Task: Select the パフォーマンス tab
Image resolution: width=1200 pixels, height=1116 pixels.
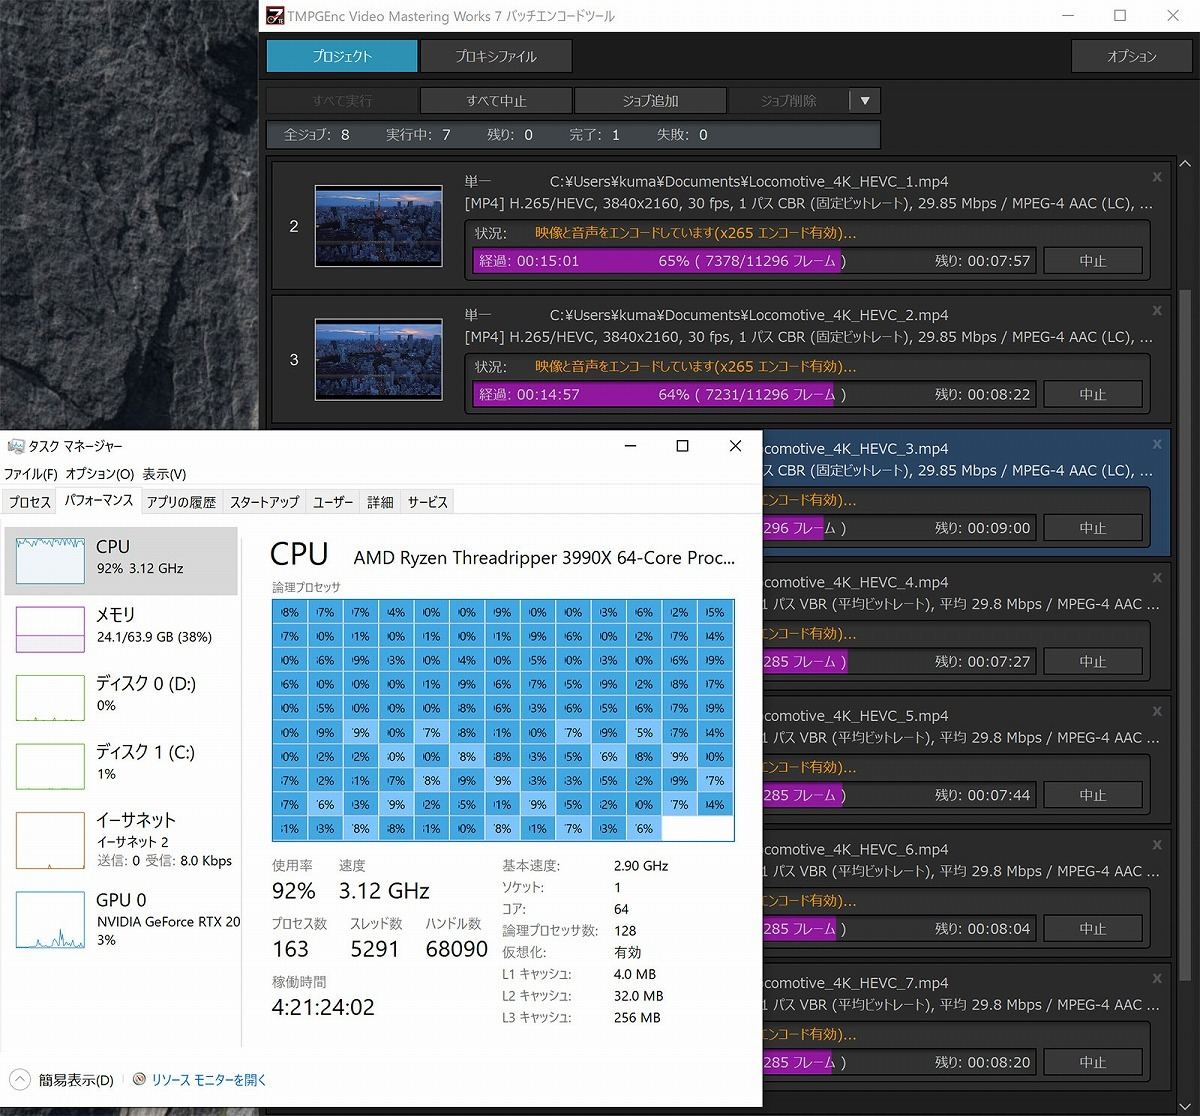Action: [x=98, y=501]
